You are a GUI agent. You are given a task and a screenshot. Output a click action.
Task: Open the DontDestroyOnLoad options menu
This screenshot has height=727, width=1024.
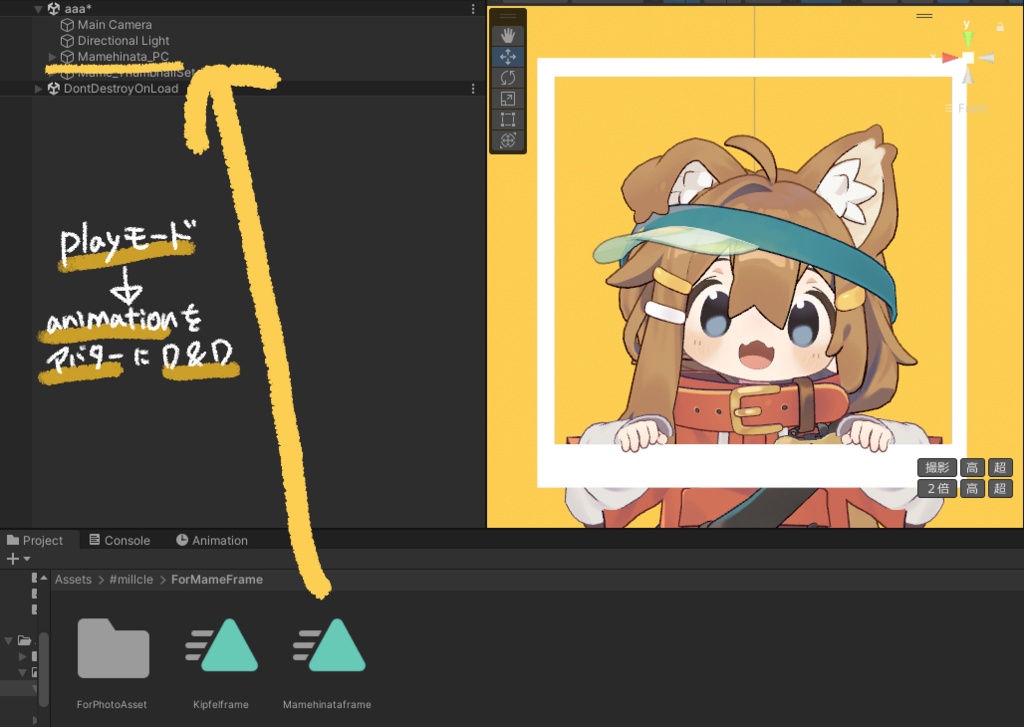(473, 89)
